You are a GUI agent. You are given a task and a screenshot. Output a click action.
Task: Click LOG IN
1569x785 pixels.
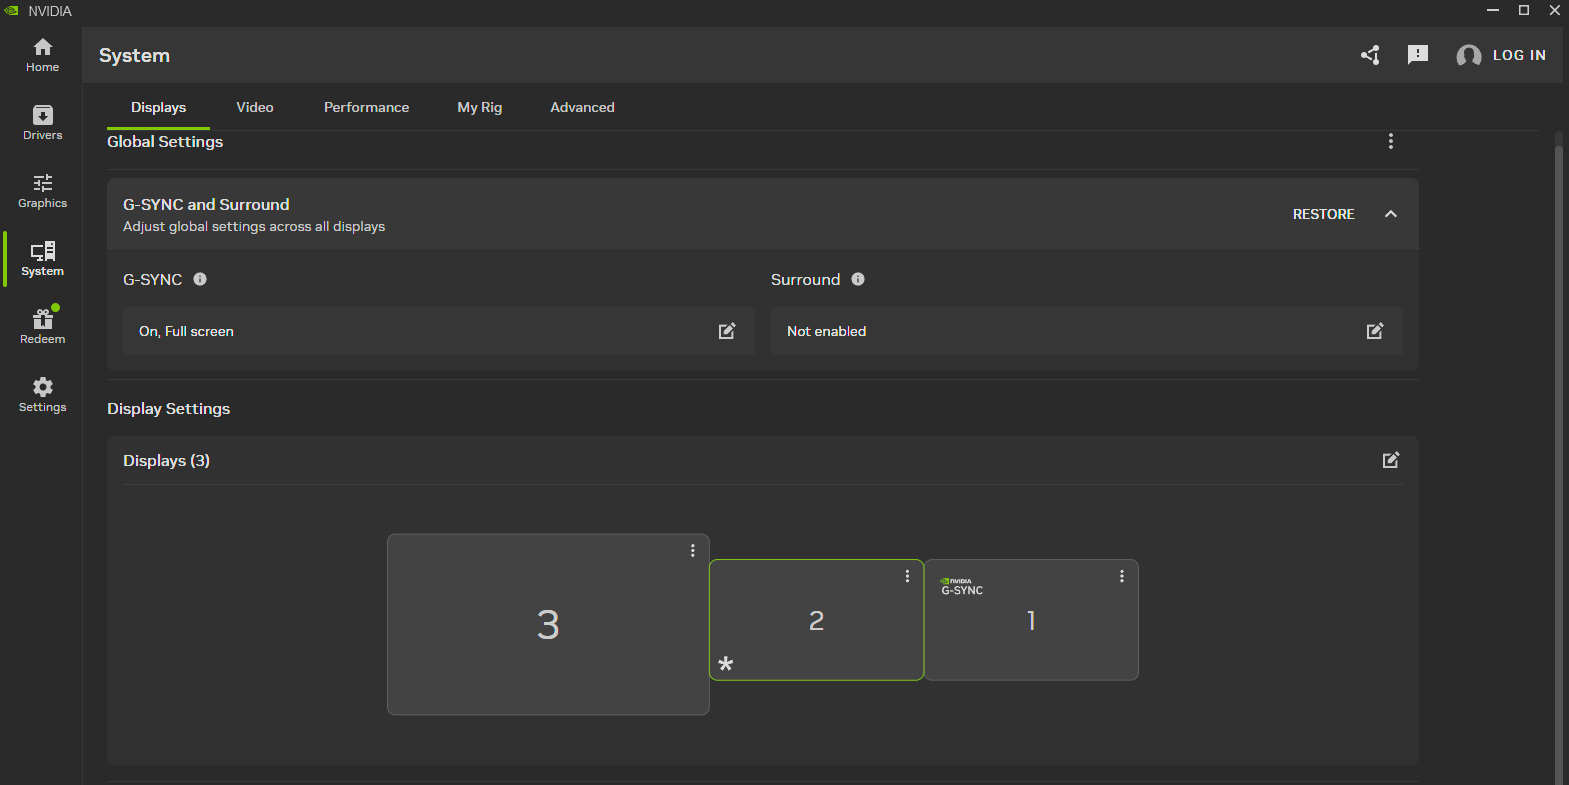1519,55
